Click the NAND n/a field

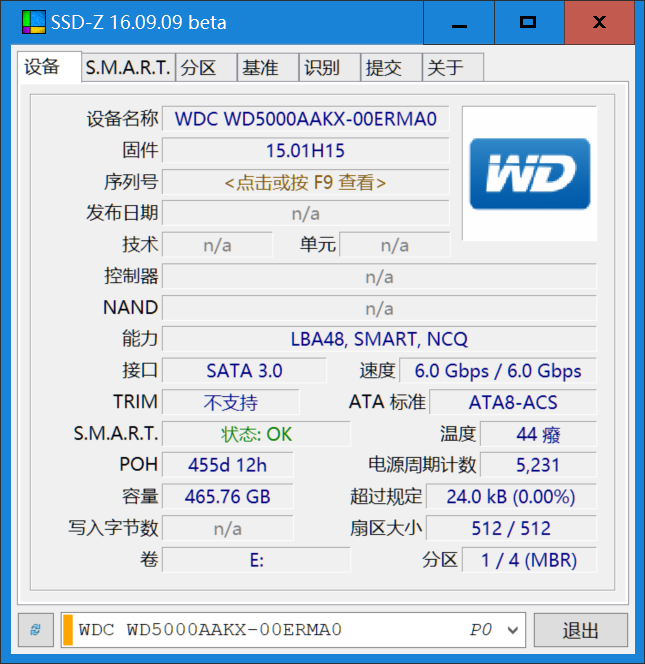click(379, 308)
